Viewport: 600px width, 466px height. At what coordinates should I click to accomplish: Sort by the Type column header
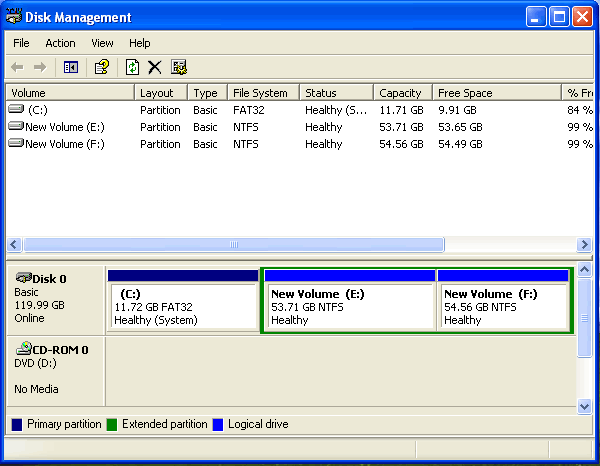(208, 93)
